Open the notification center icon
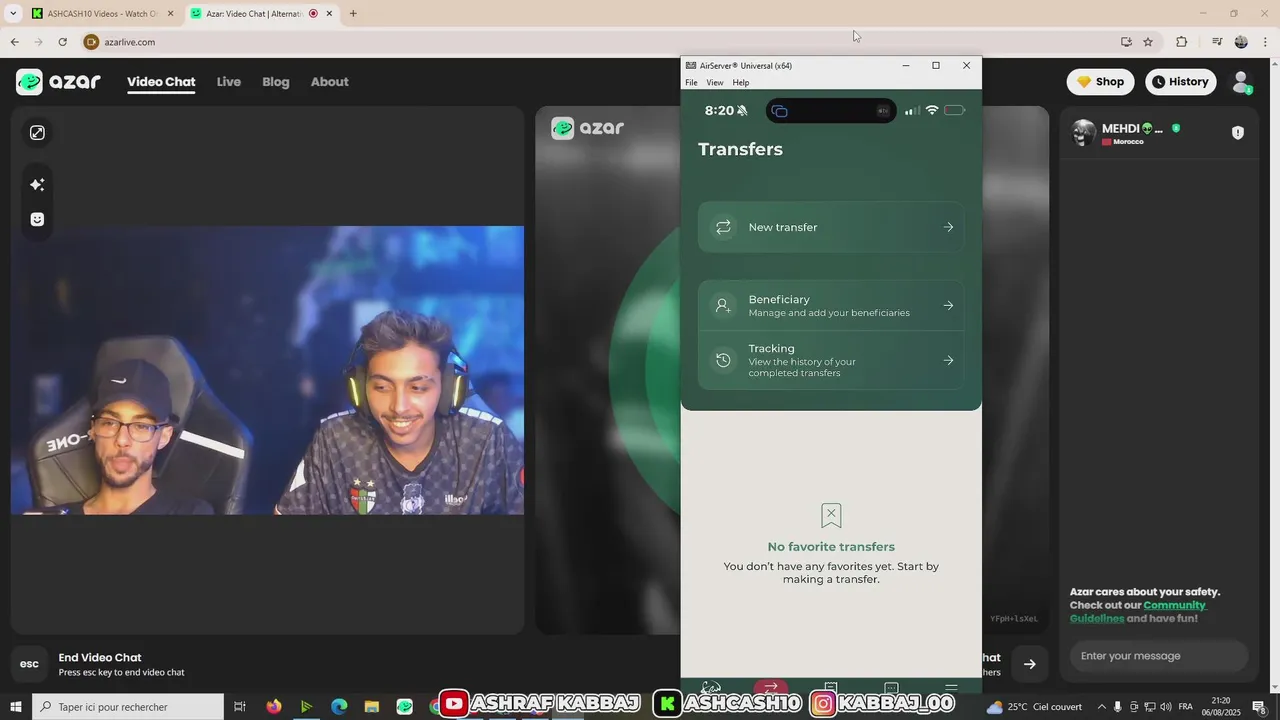Viewport: 1280px width, 720px height. pyautogui.click(x=1259, y=707)
